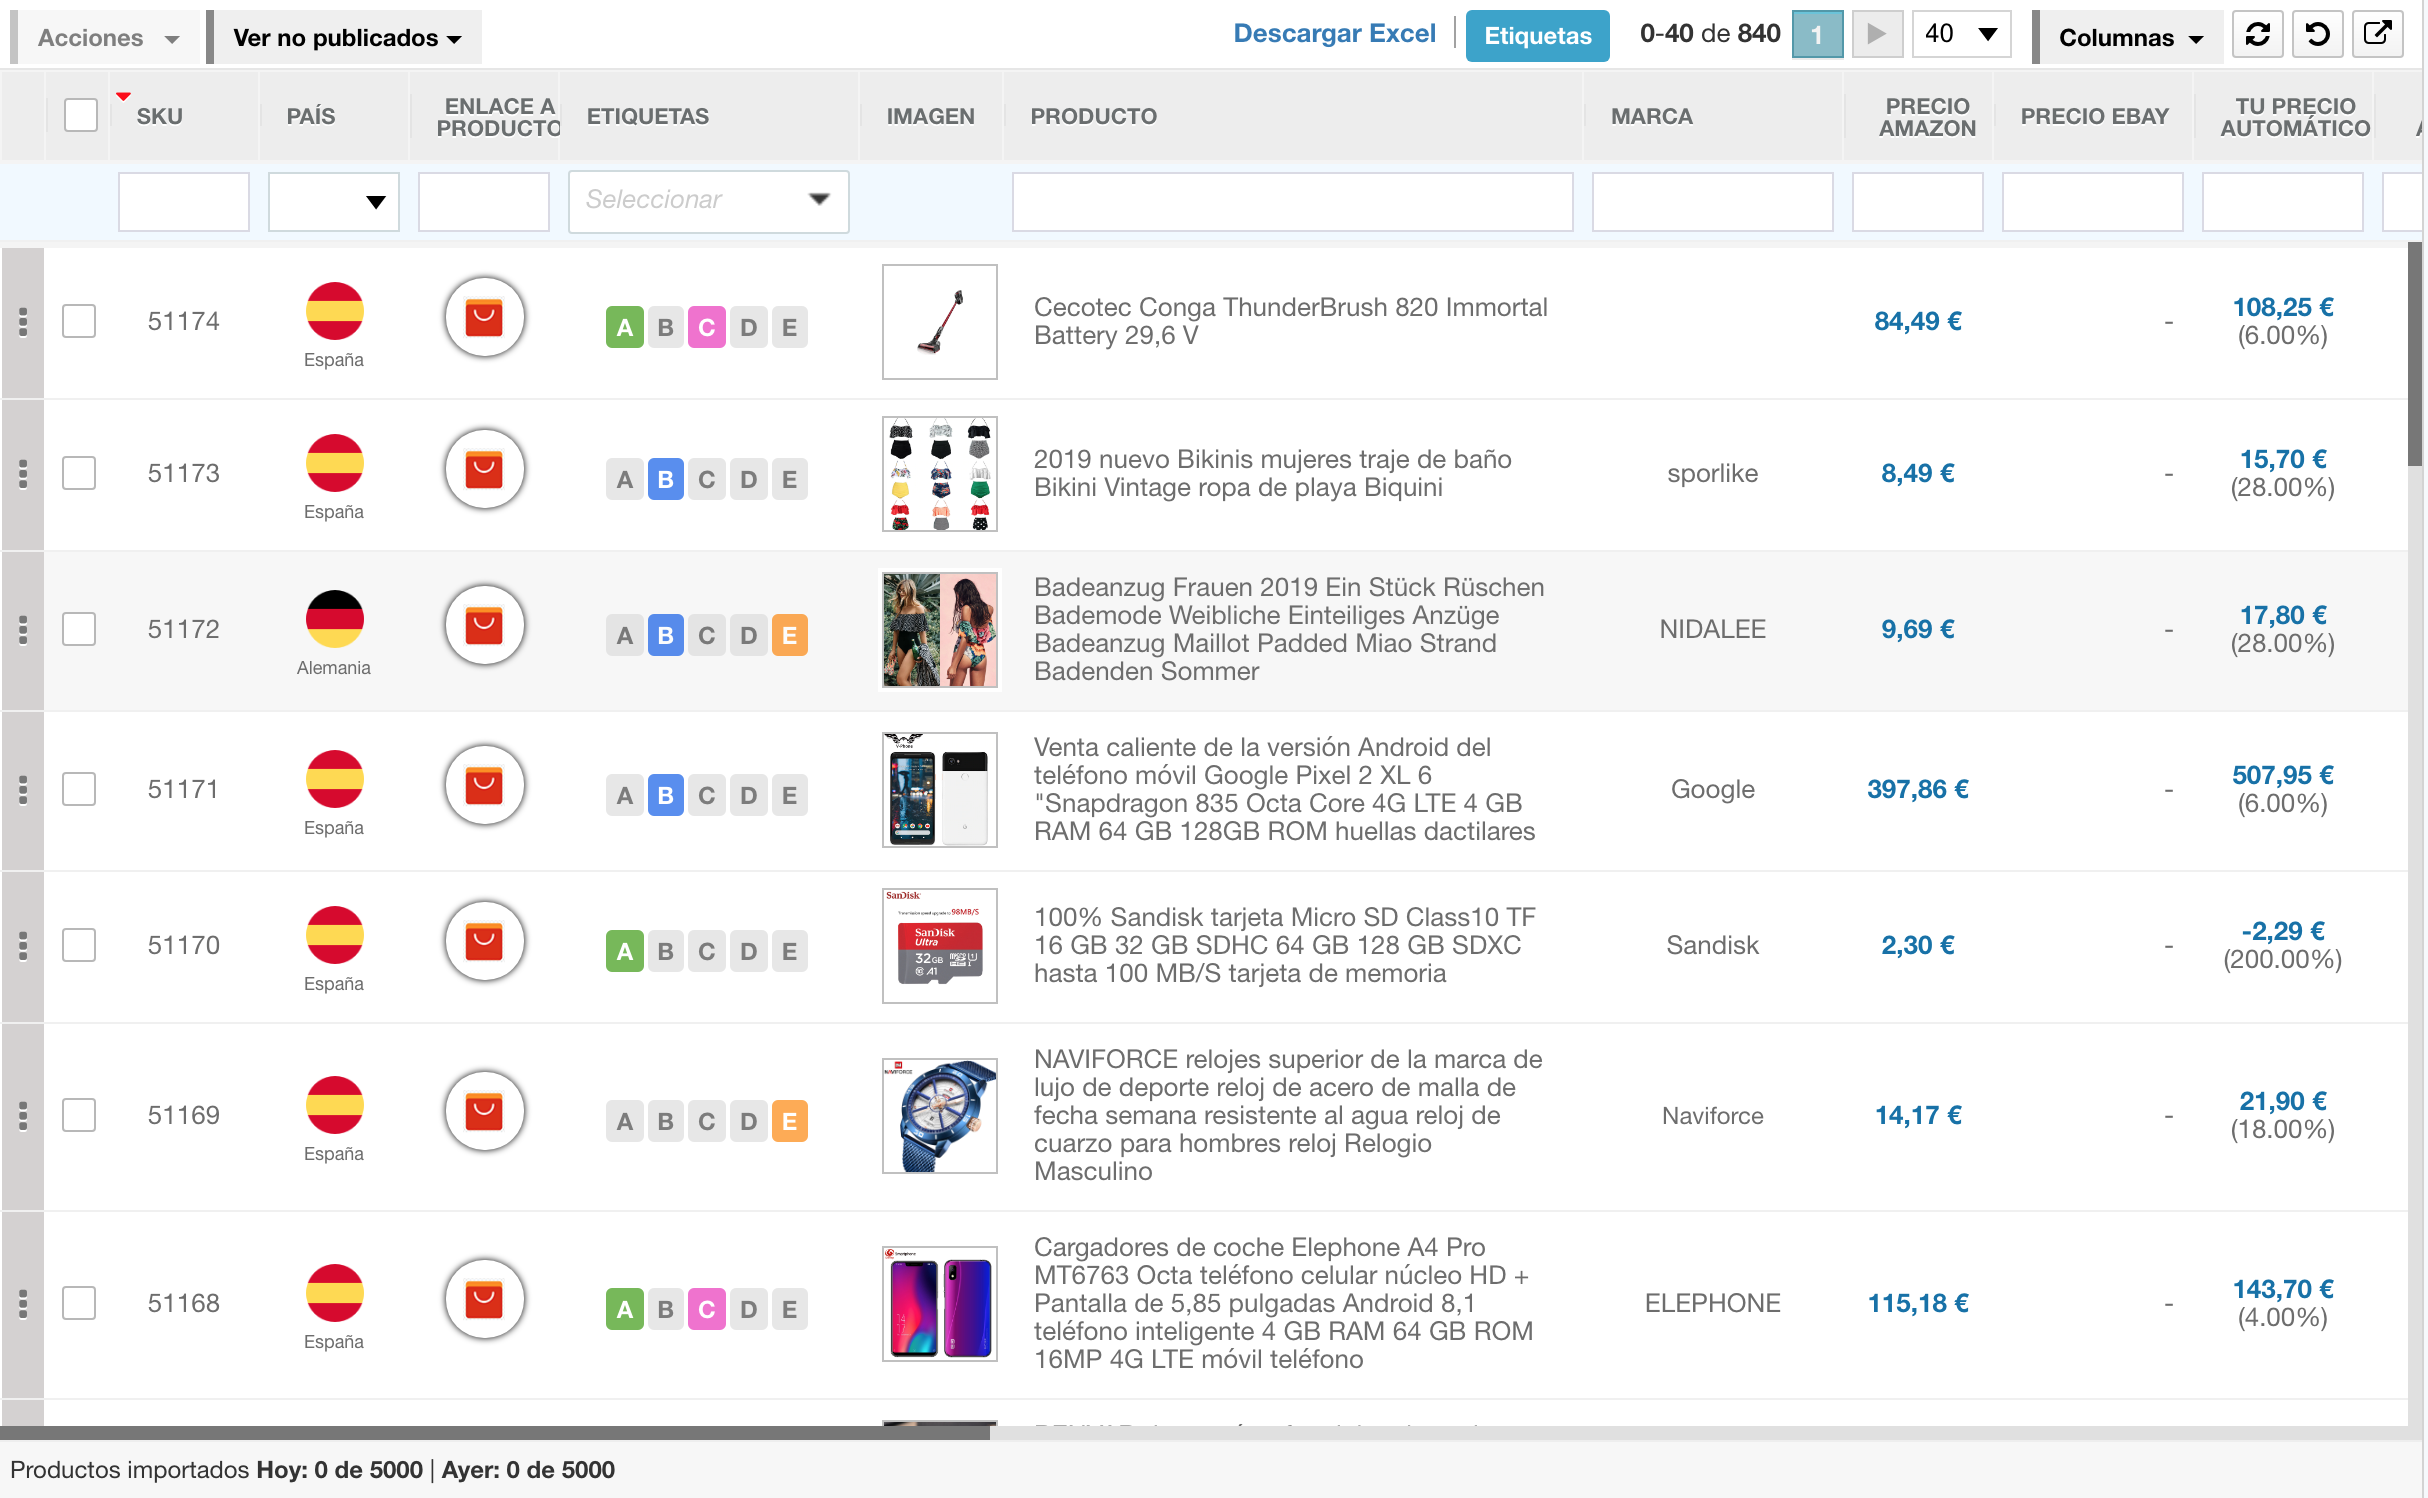Open row menu dots for SKU 51174
The image size is (2428, 1498).
(x=23, y=322)
